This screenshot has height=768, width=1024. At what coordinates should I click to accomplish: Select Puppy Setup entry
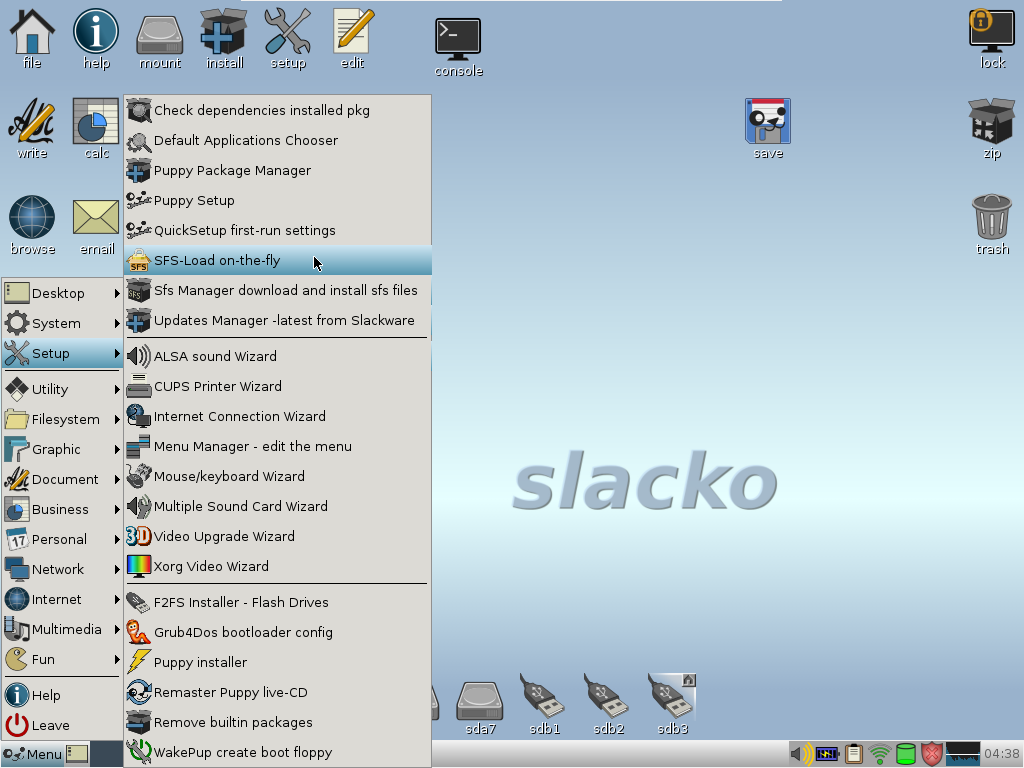(278, 200)
